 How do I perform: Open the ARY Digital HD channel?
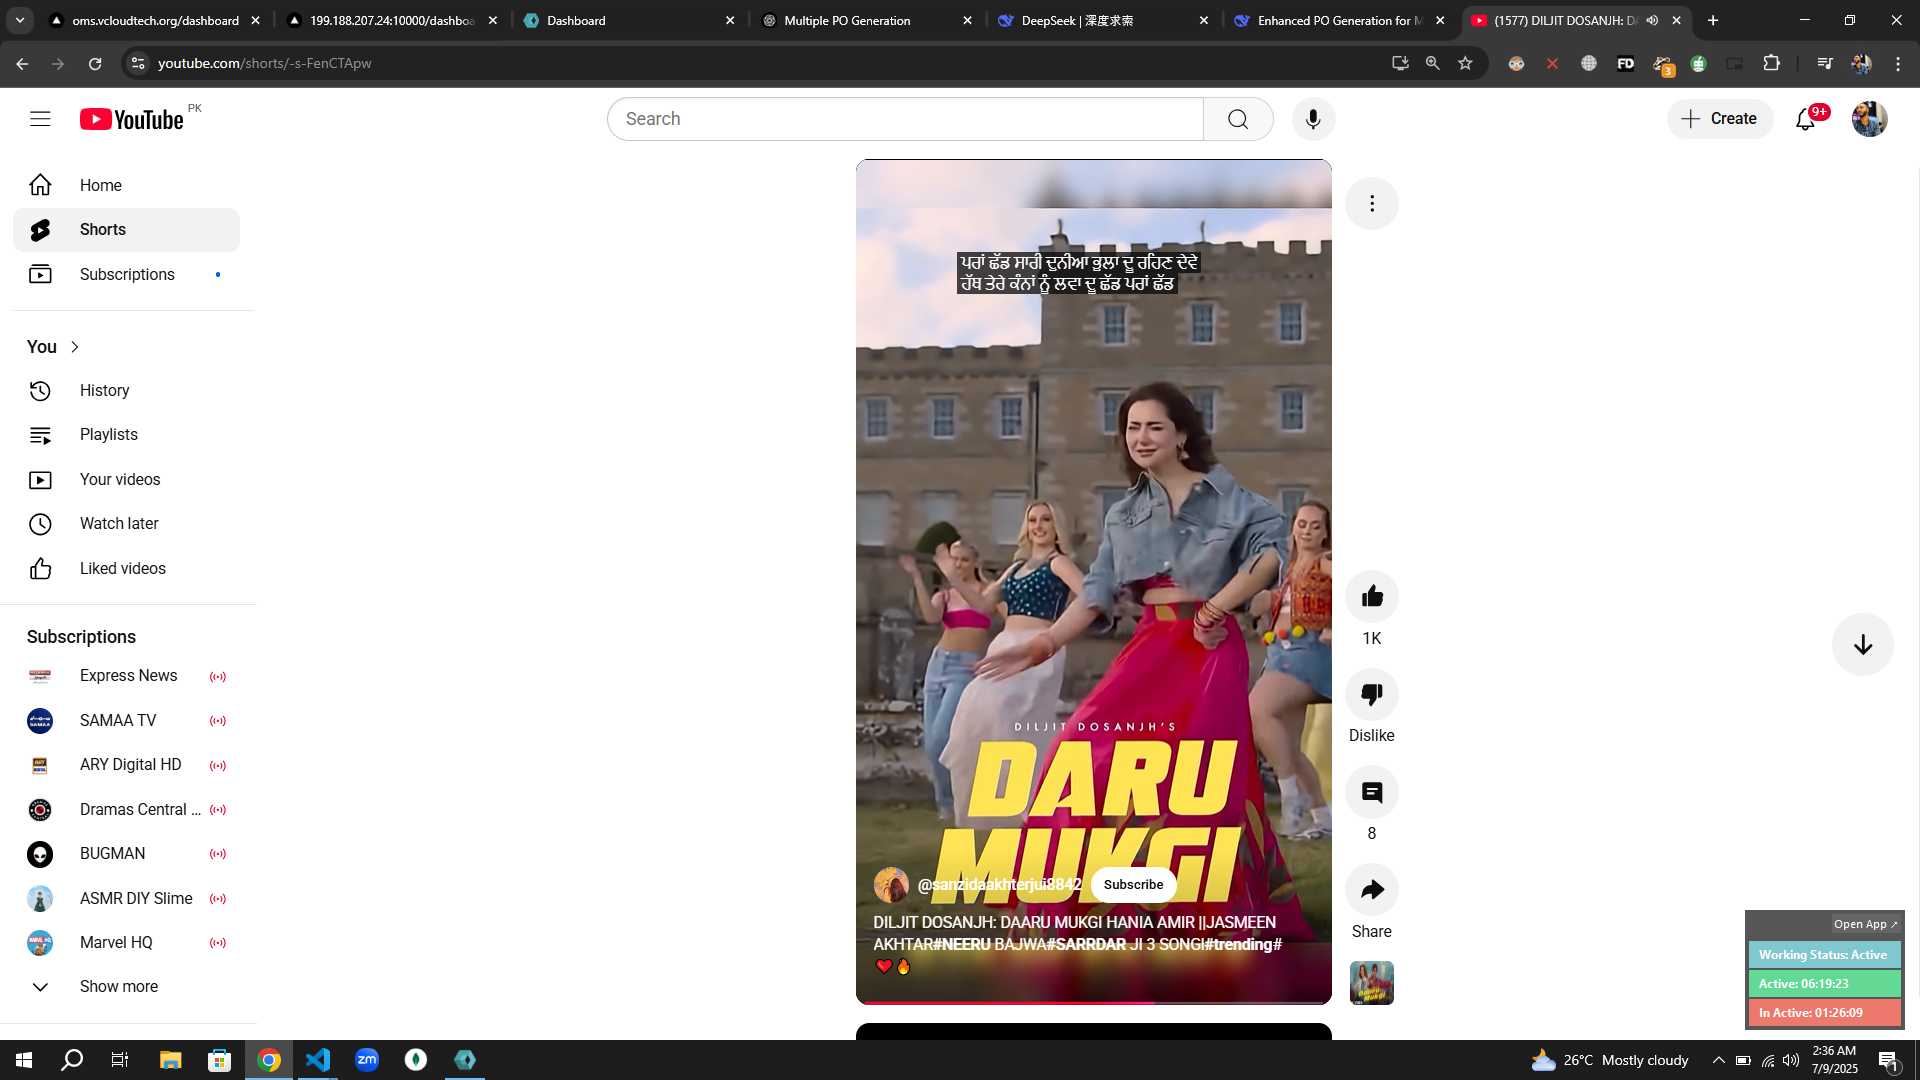[x=127, y=765]
